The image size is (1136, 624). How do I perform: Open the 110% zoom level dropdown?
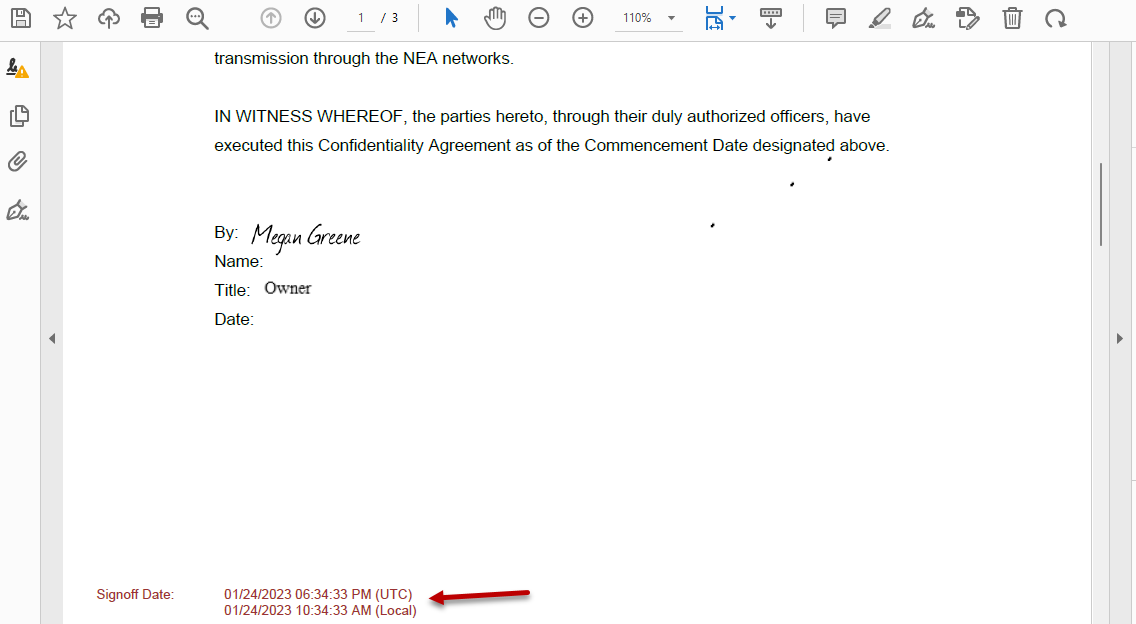point(671,18)
